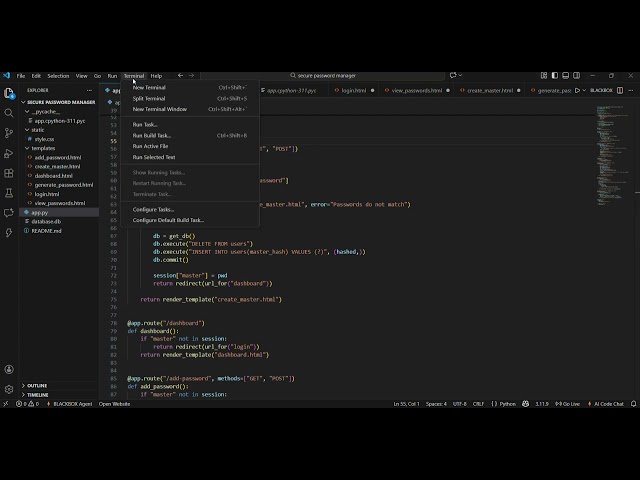Click the secure password manager search box
Screen dimensions: 640x480
(322, 76)
